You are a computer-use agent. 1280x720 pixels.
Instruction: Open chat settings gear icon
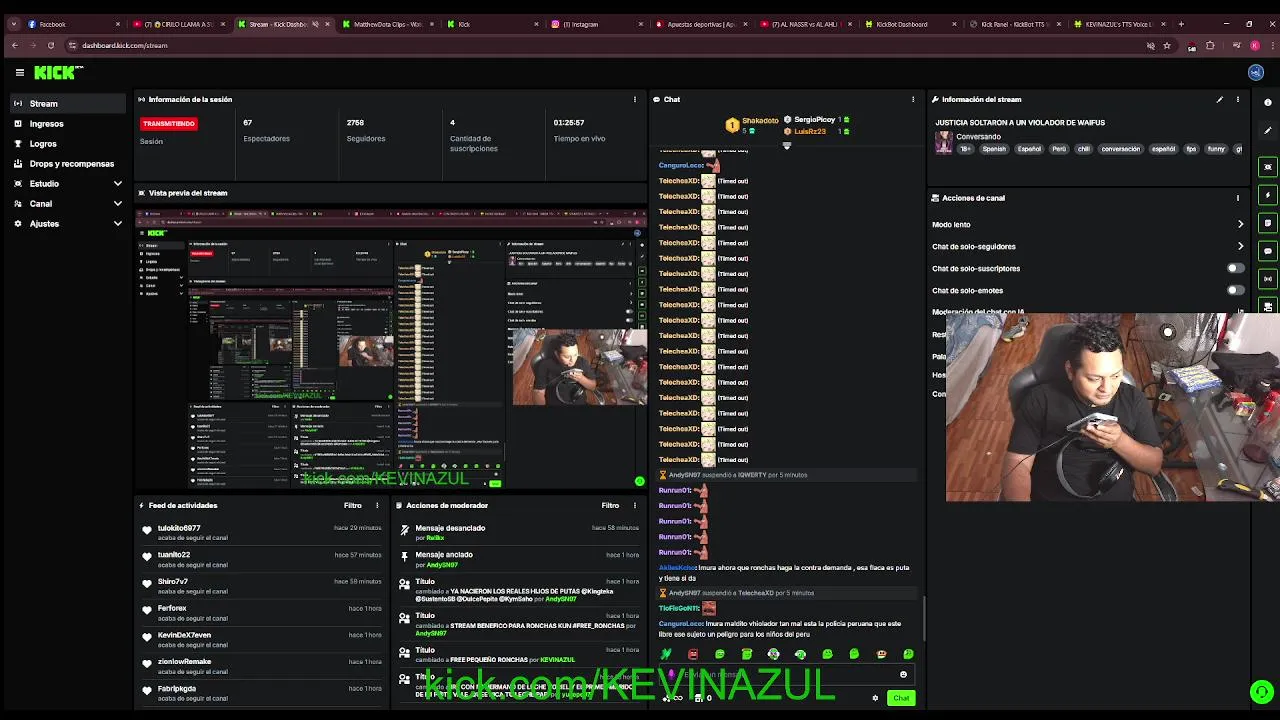[x=875, y=698]
